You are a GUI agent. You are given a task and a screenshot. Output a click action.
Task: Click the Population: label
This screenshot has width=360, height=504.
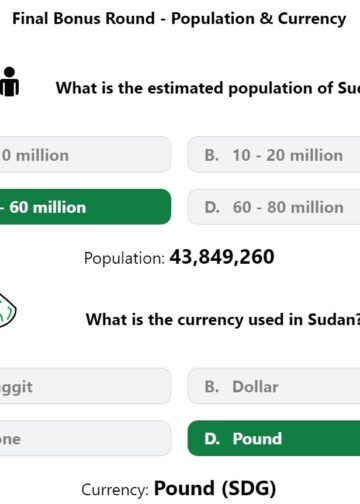click(124, 258)
